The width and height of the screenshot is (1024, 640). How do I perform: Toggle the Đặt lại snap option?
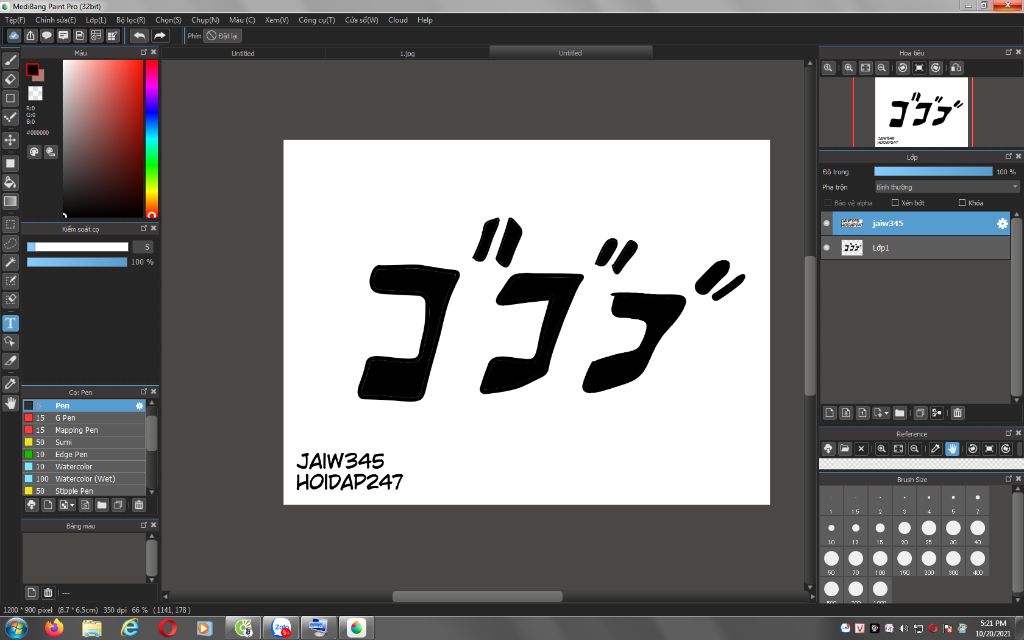coord(222,36)
